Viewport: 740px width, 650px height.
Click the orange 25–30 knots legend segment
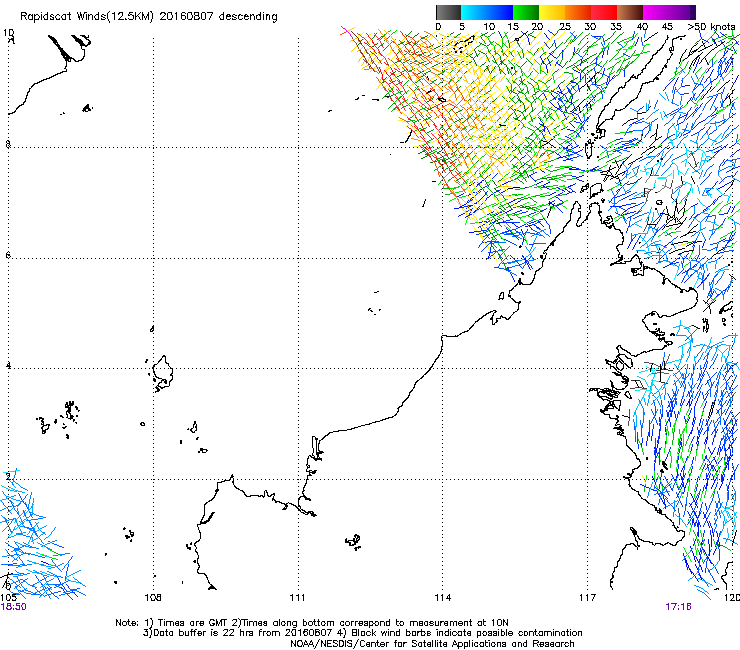tap(578, 12)
